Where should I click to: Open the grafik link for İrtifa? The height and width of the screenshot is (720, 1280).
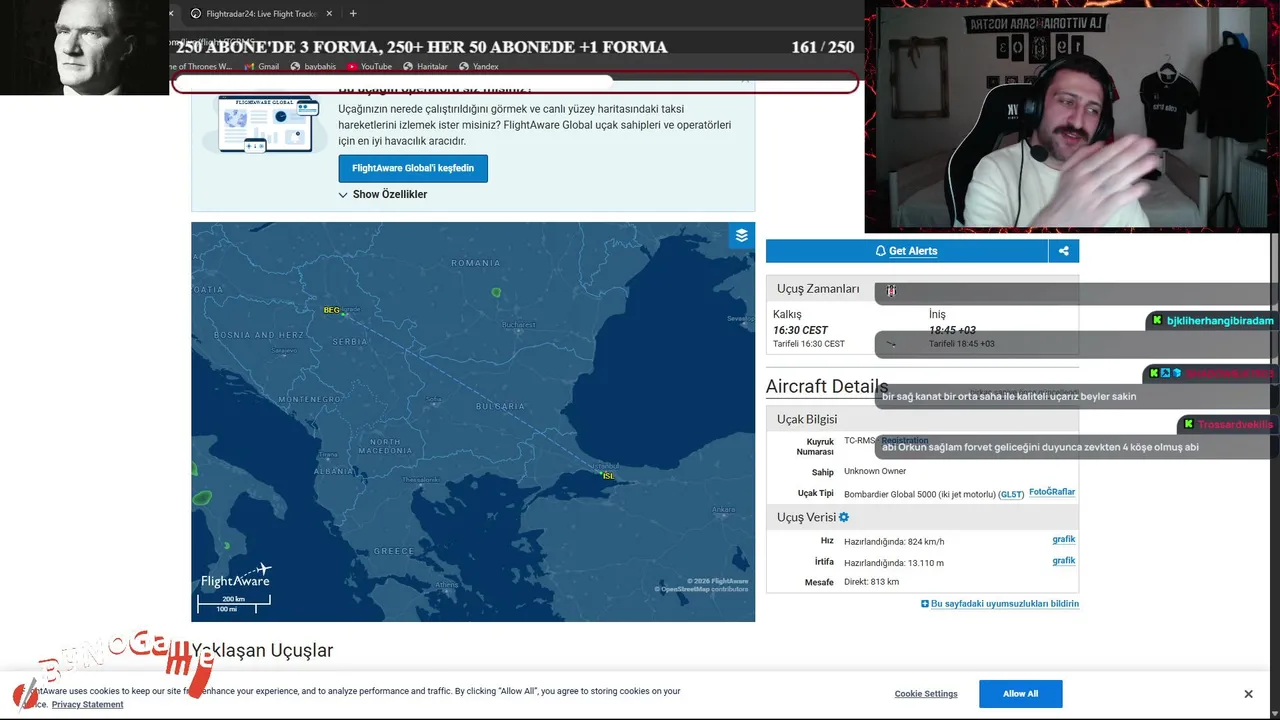point(1064,561)
